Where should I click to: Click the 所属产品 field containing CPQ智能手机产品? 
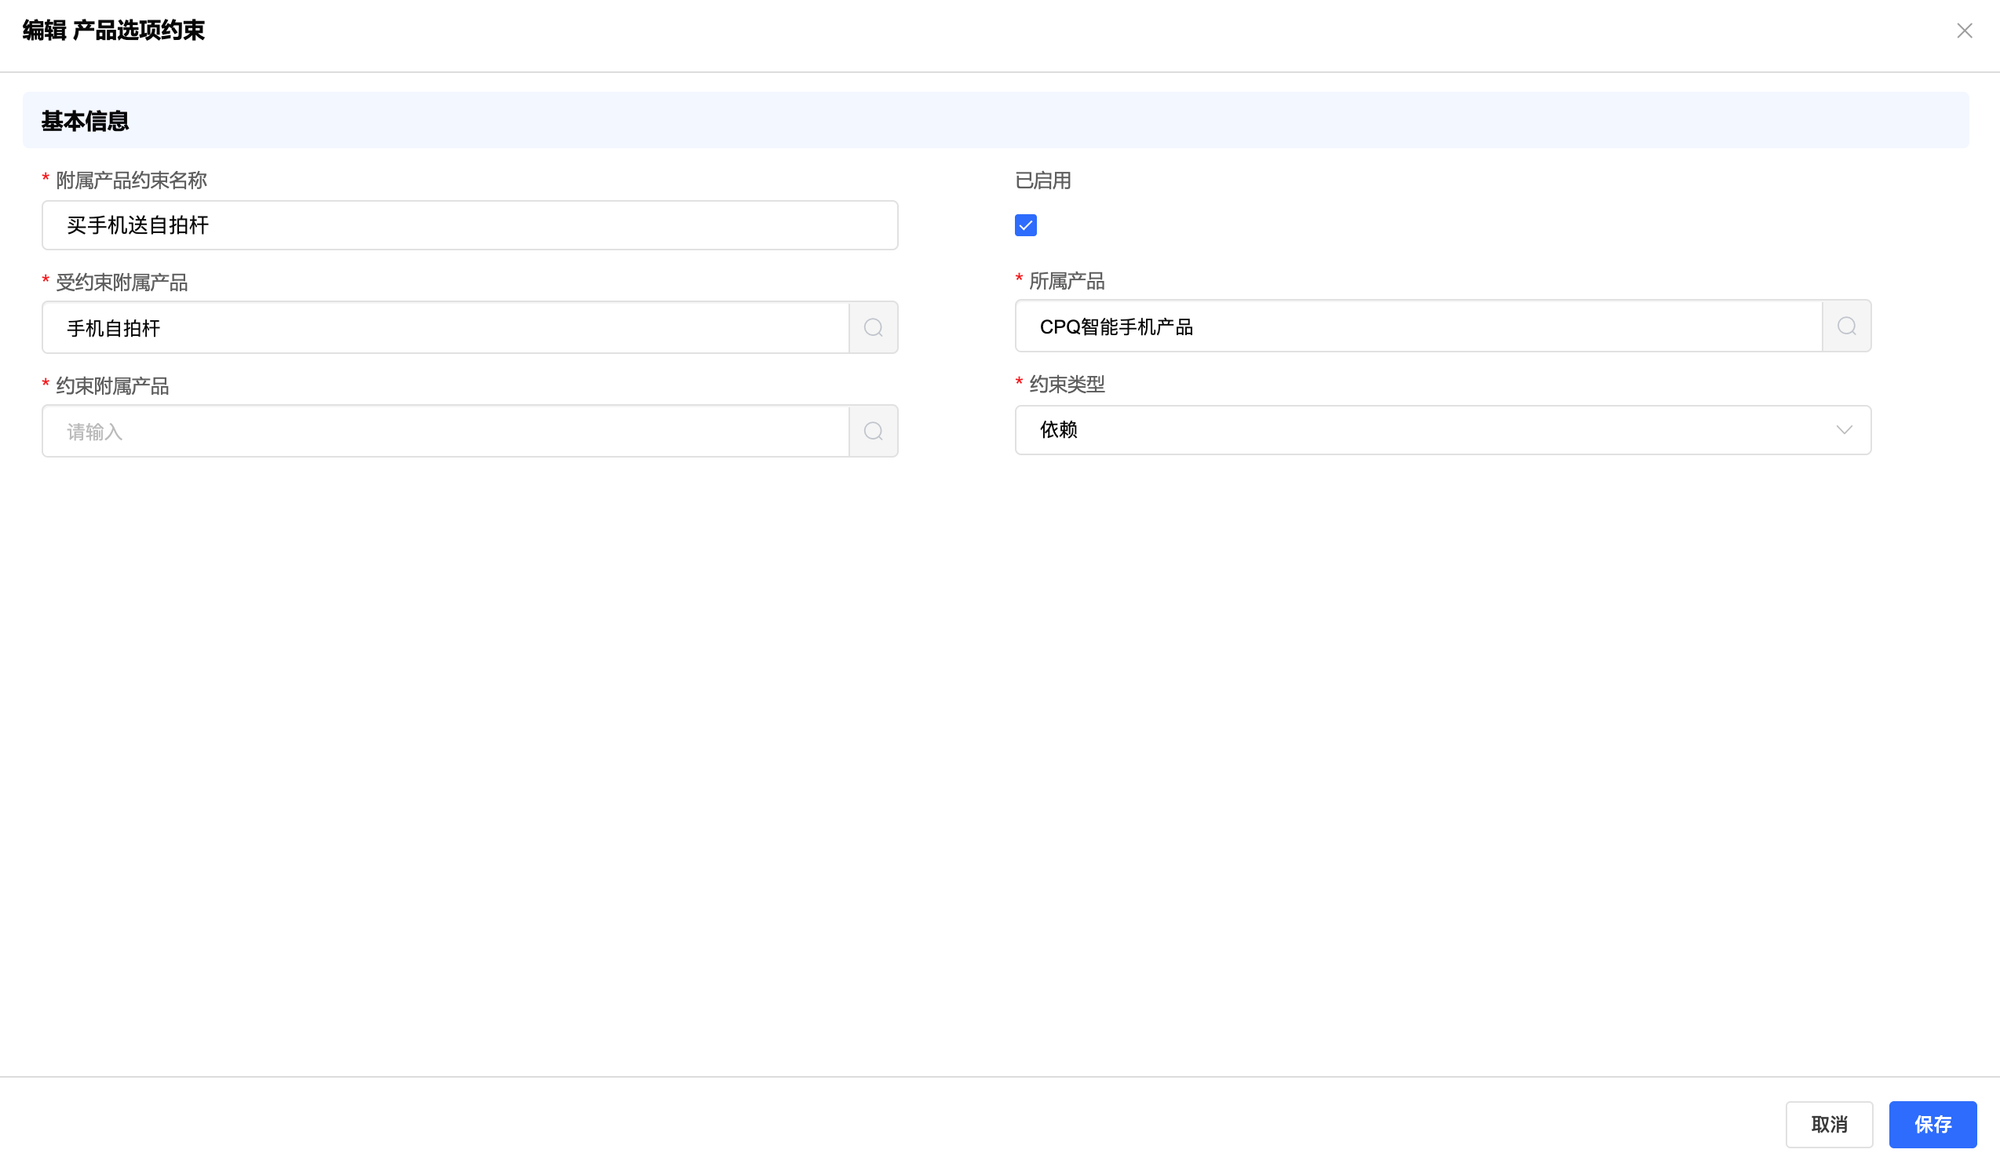1418,327
